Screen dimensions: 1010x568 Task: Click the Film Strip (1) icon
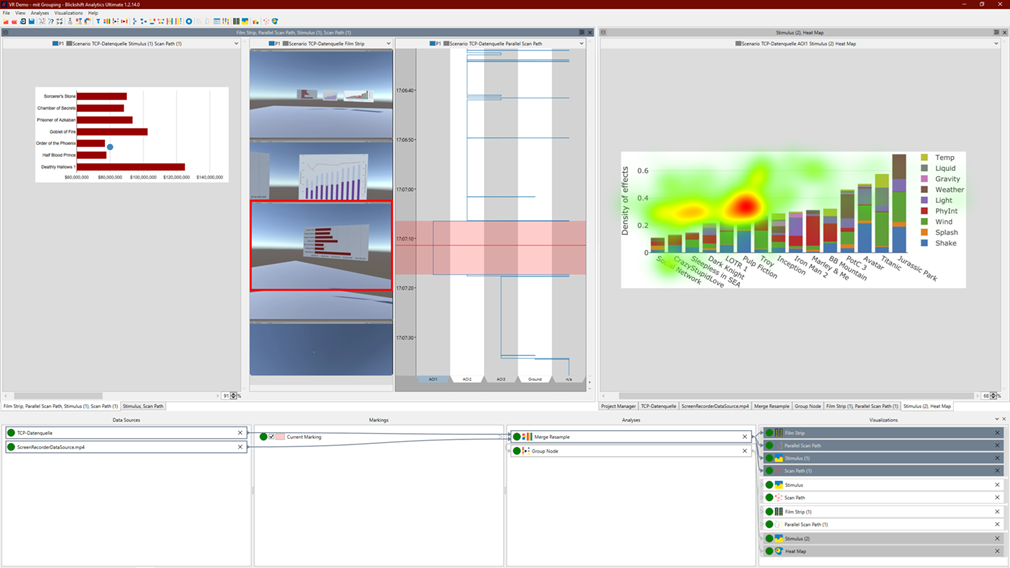click(x=779, y=512)
